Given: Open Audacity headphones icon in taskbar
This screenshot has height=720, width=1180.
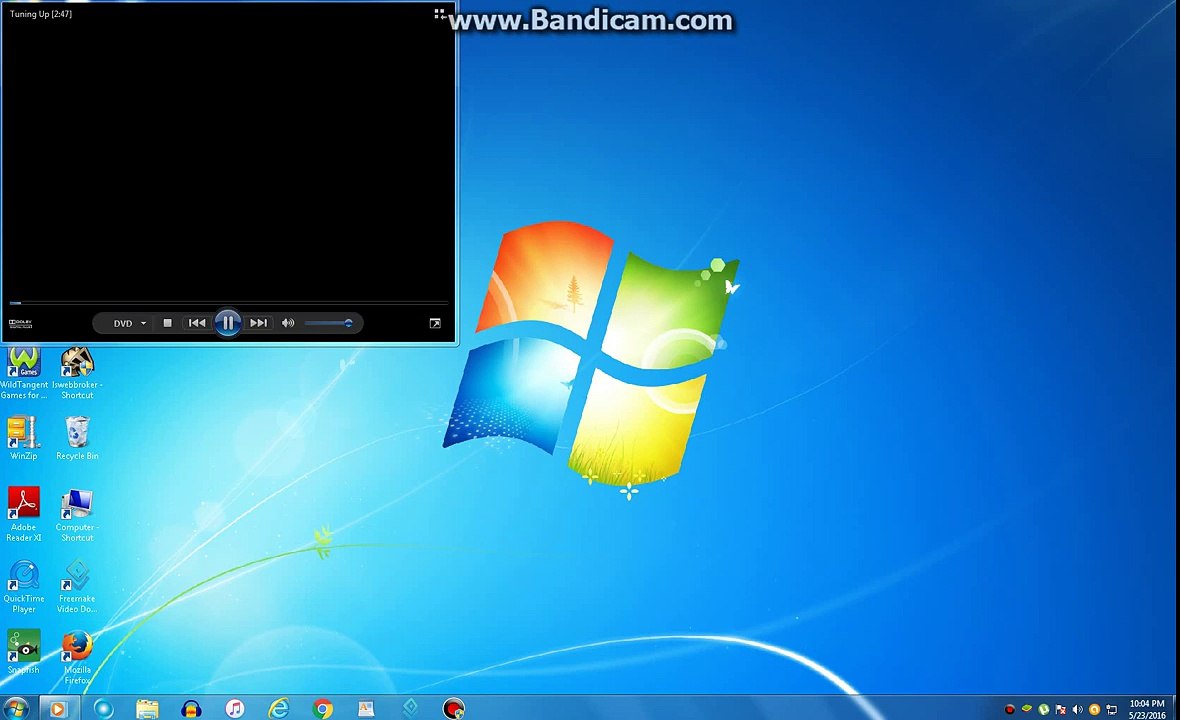Looking at the screenshot, I should (191, 708).
